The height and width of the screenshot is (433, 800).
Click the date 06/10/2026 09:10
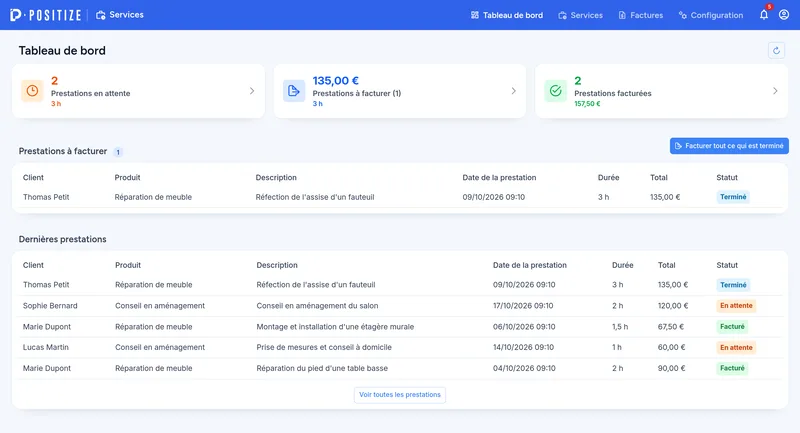click(524, 326)
